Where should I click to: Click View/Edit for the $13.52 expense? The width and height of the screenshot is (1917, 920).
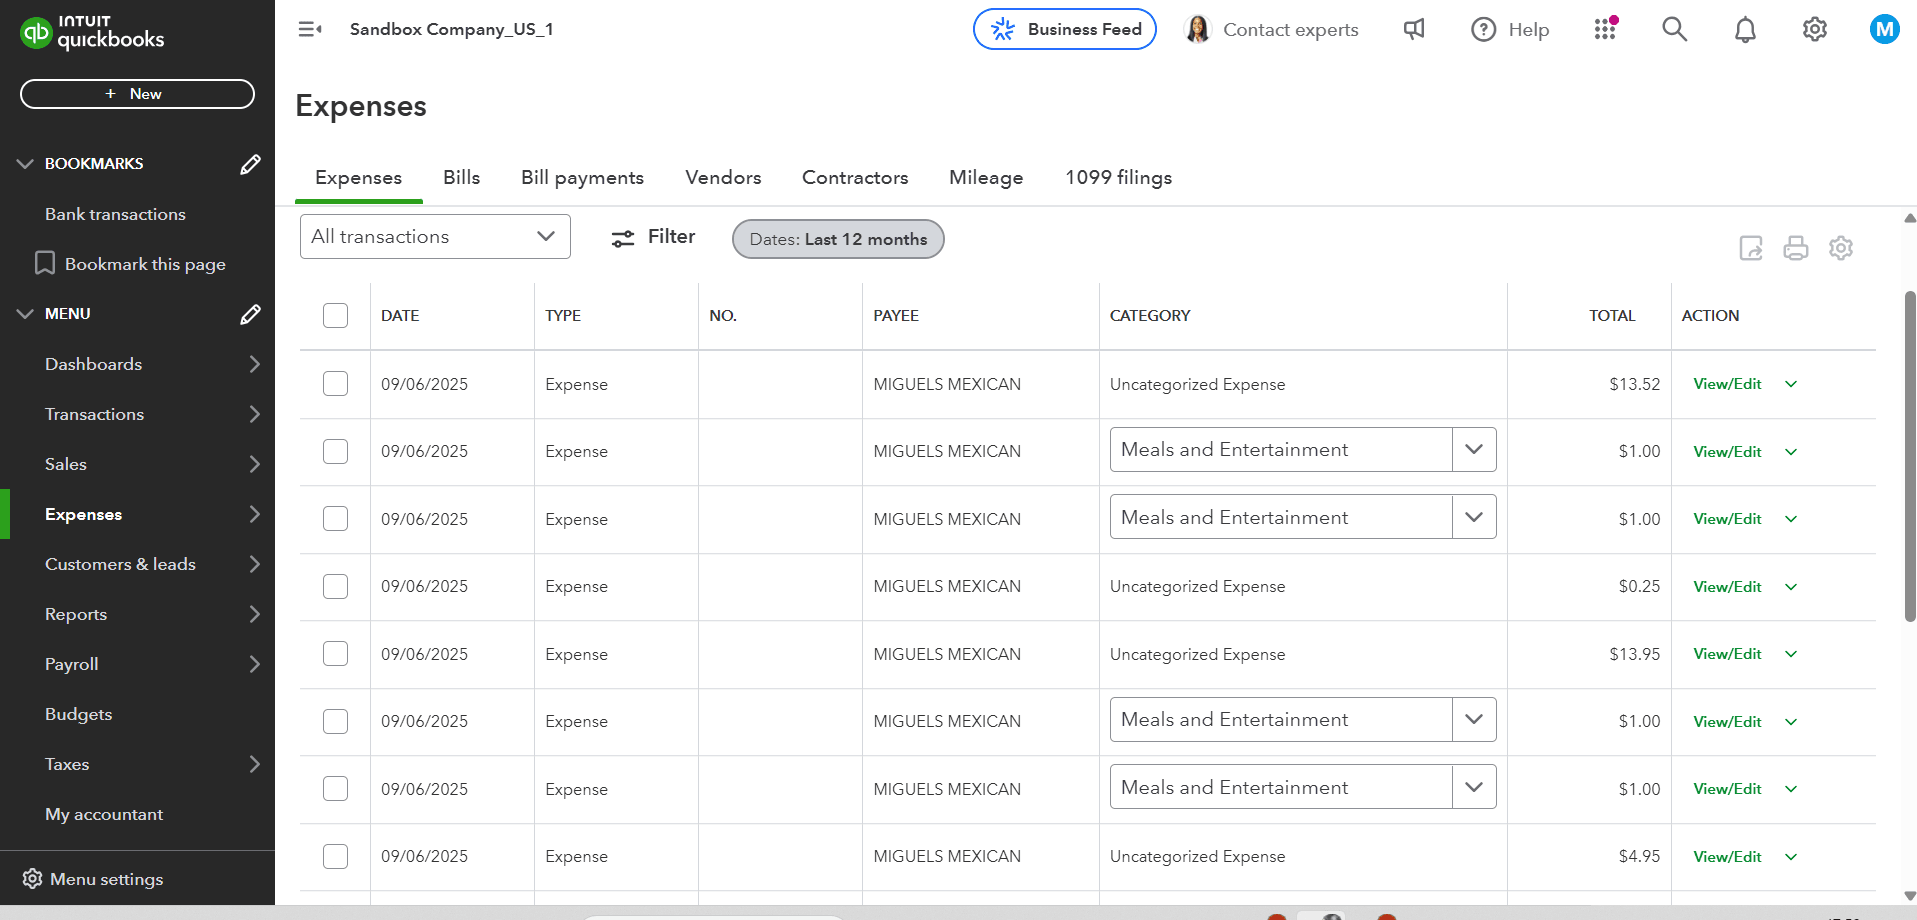click(1727, 384)
